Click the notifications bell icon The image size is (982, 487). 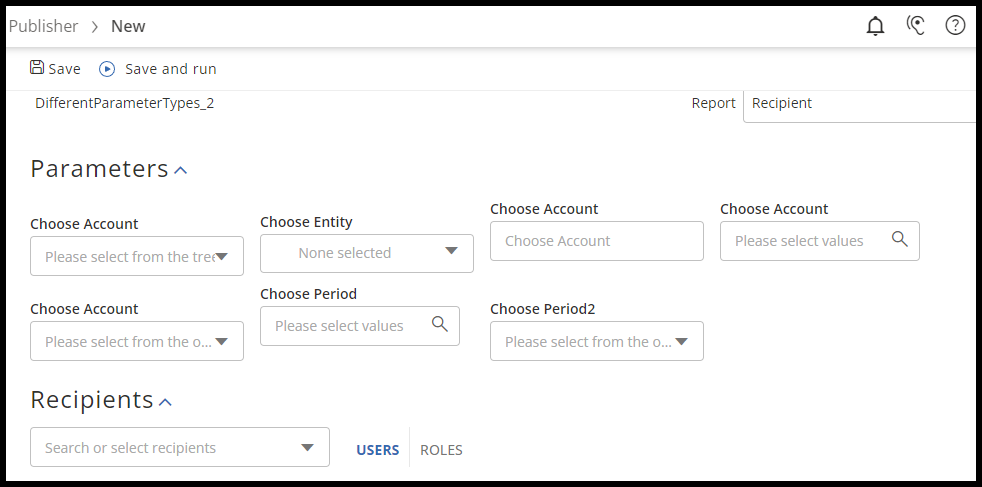click(875, 26)
